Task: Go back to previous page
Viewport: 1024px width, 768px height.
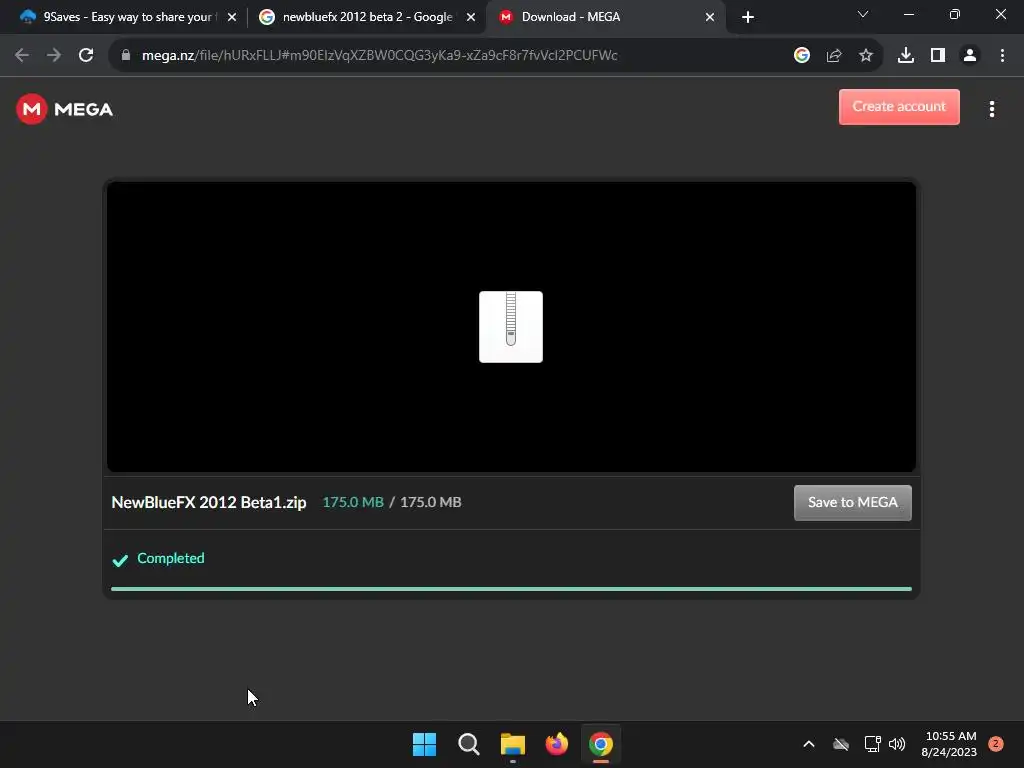Action: point(22,56)
